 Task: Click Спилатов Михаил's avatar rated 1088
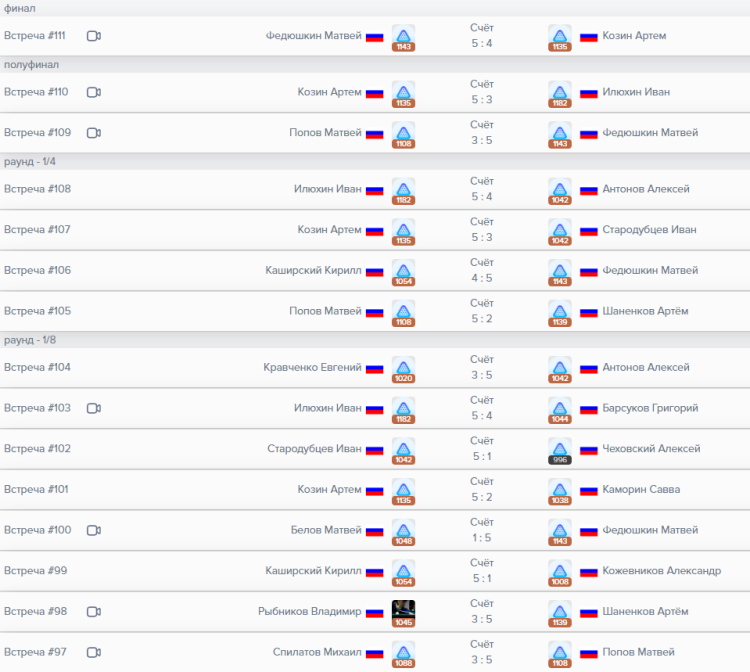(403, 651)
